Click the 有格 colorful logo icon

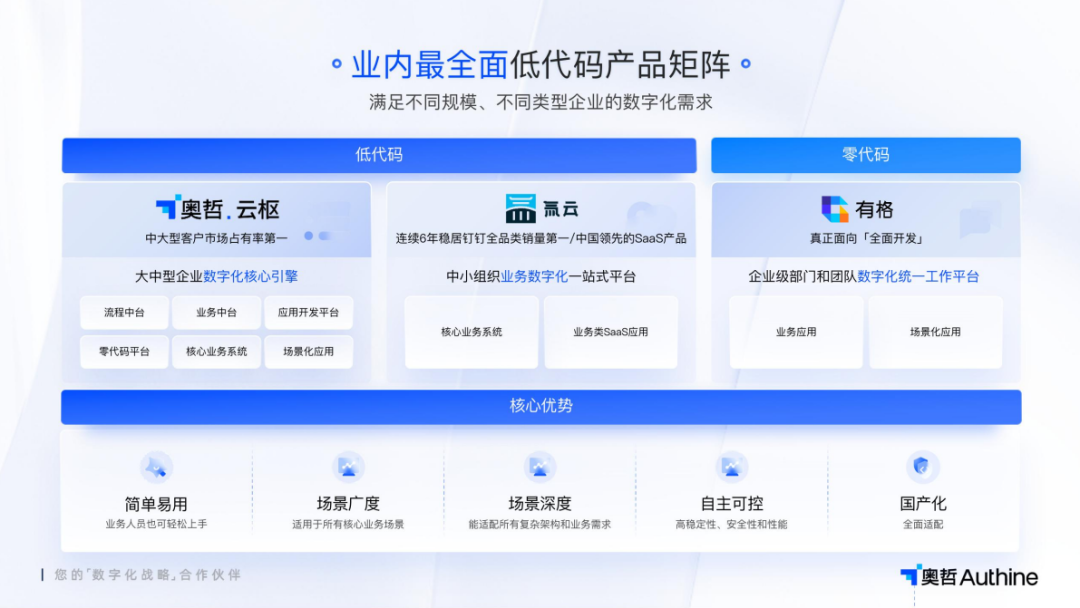(x=835, y=209)
